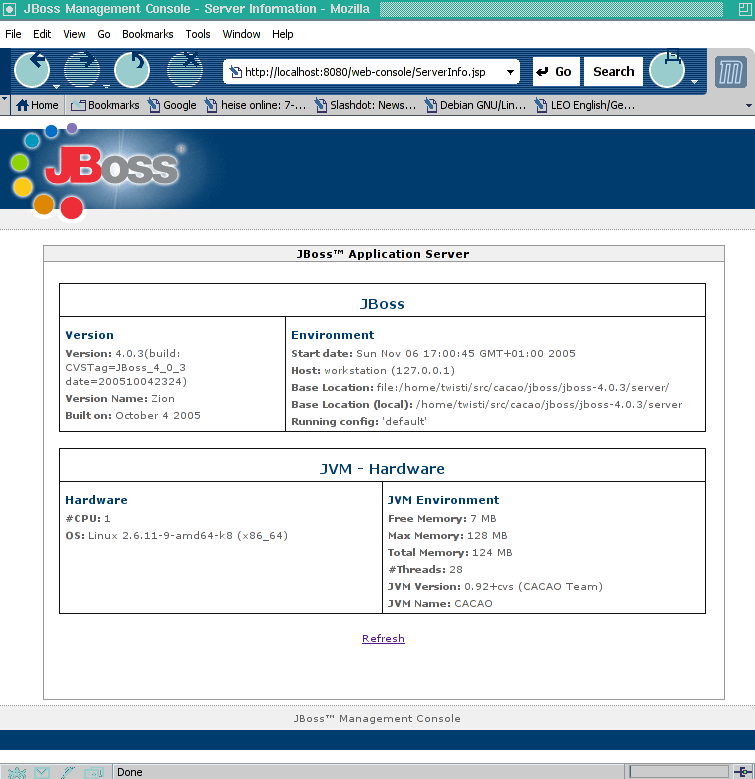Click the disabled Forward arrow button
The width and height of the screenshot is (755, 779).
point(82,70)
